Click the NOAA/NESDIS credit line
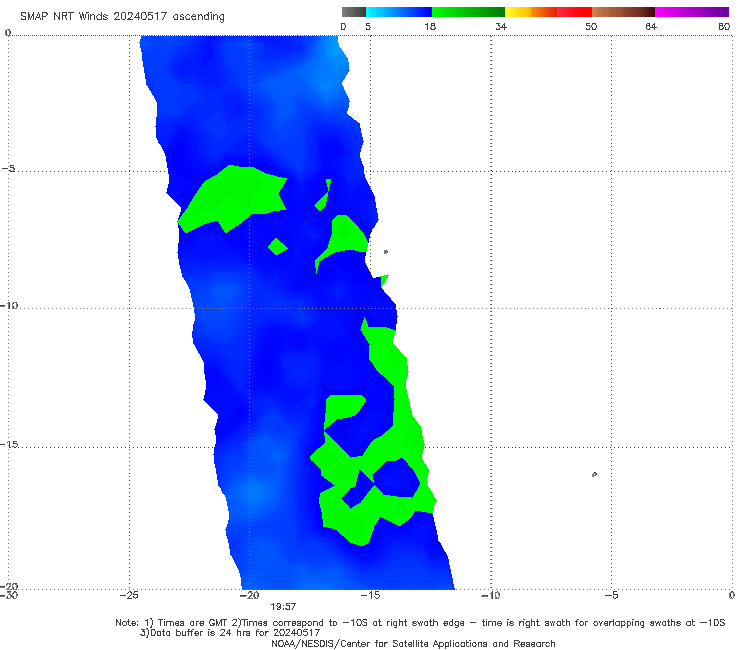 click(413, 643)
